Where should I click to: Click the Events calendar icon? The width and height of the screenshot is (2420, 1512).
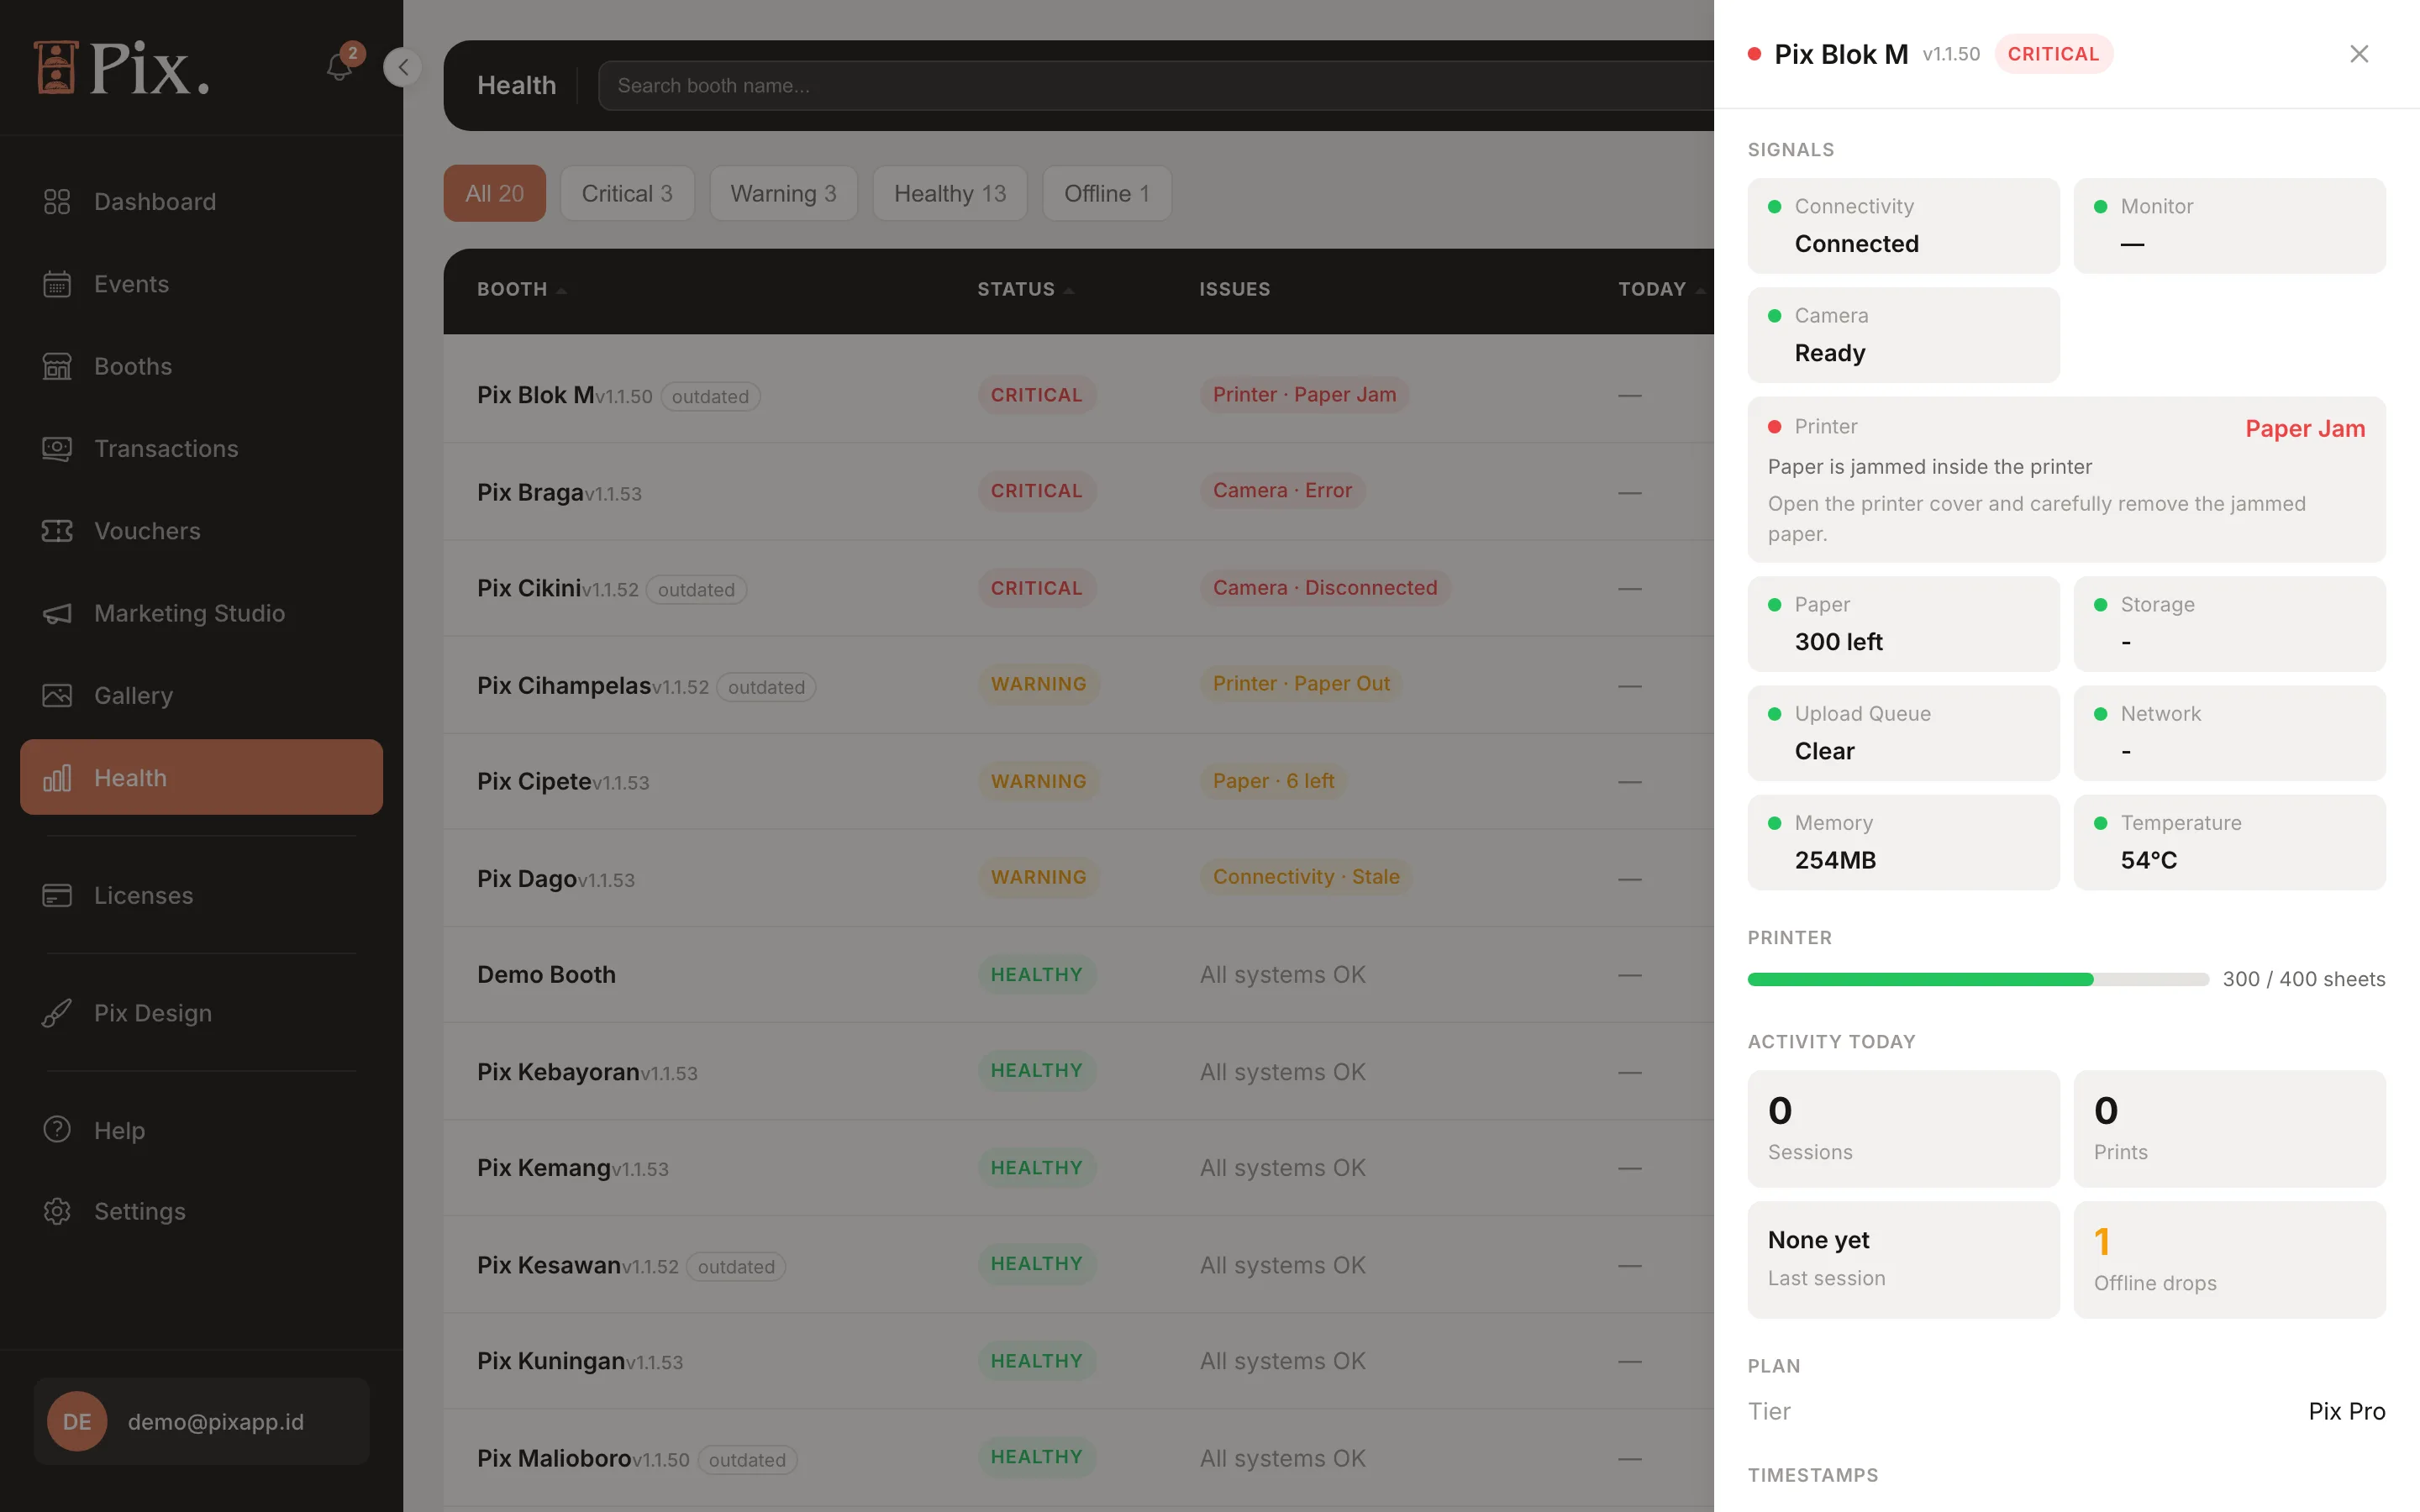[x=57, y=284]
